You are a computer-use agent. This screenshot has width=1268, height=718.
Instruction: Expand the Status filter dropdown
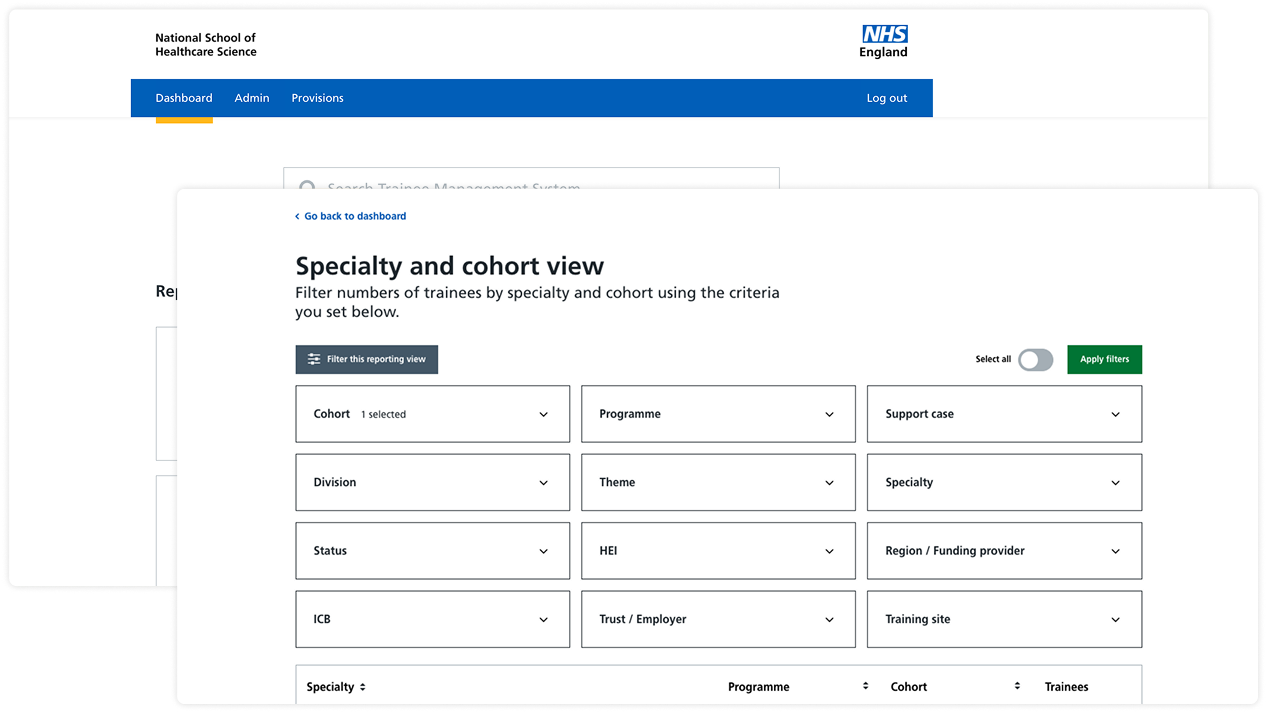pos(433,551)
